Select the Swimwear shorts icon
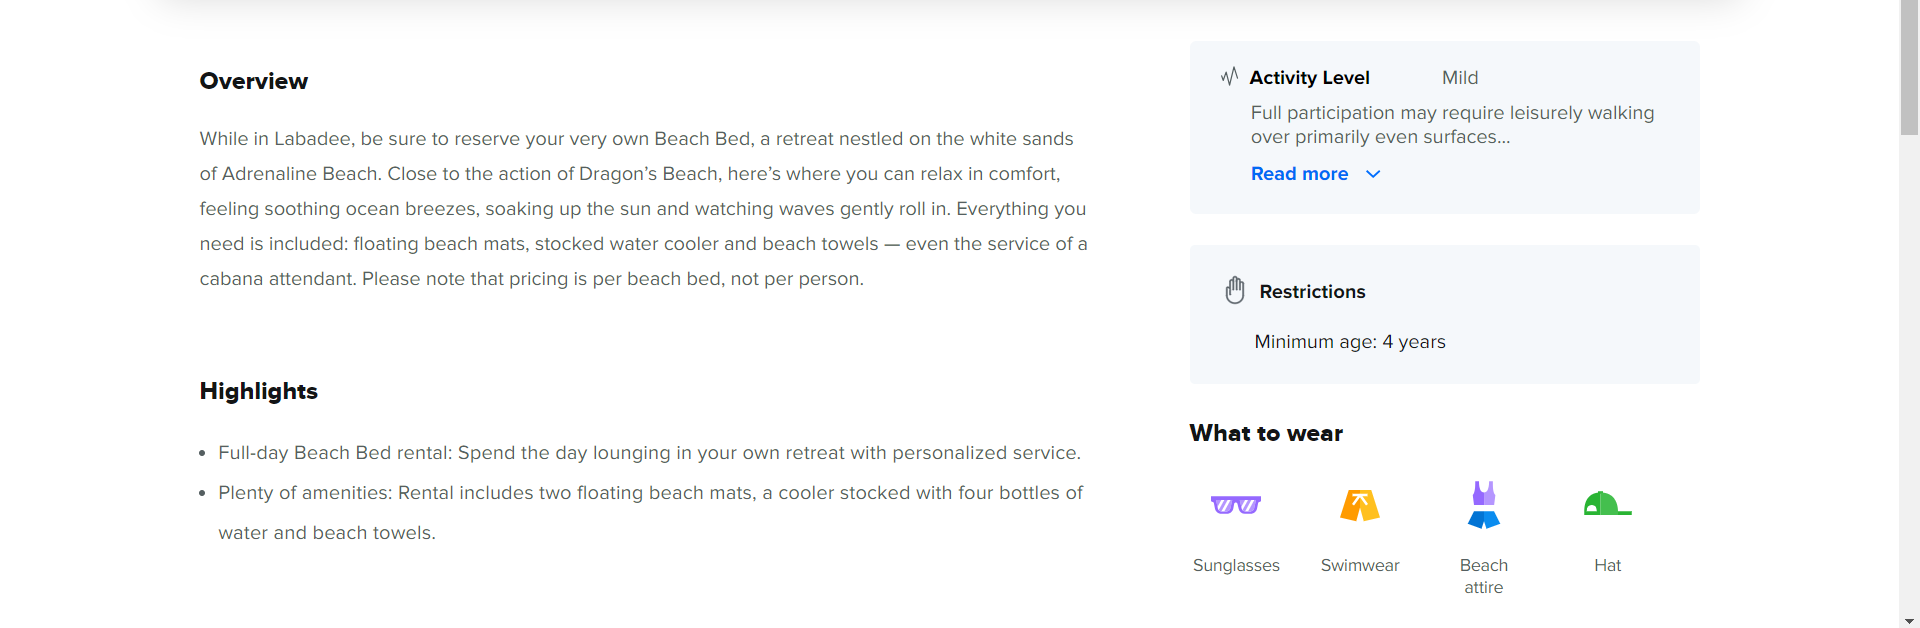Viewport: 1920px width, 628px height. [x=1360, y=505]
